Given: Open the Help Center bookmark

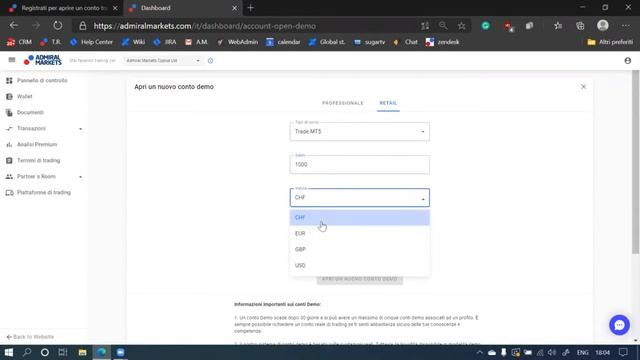Looking at the screenshot, I should [91, 42].
